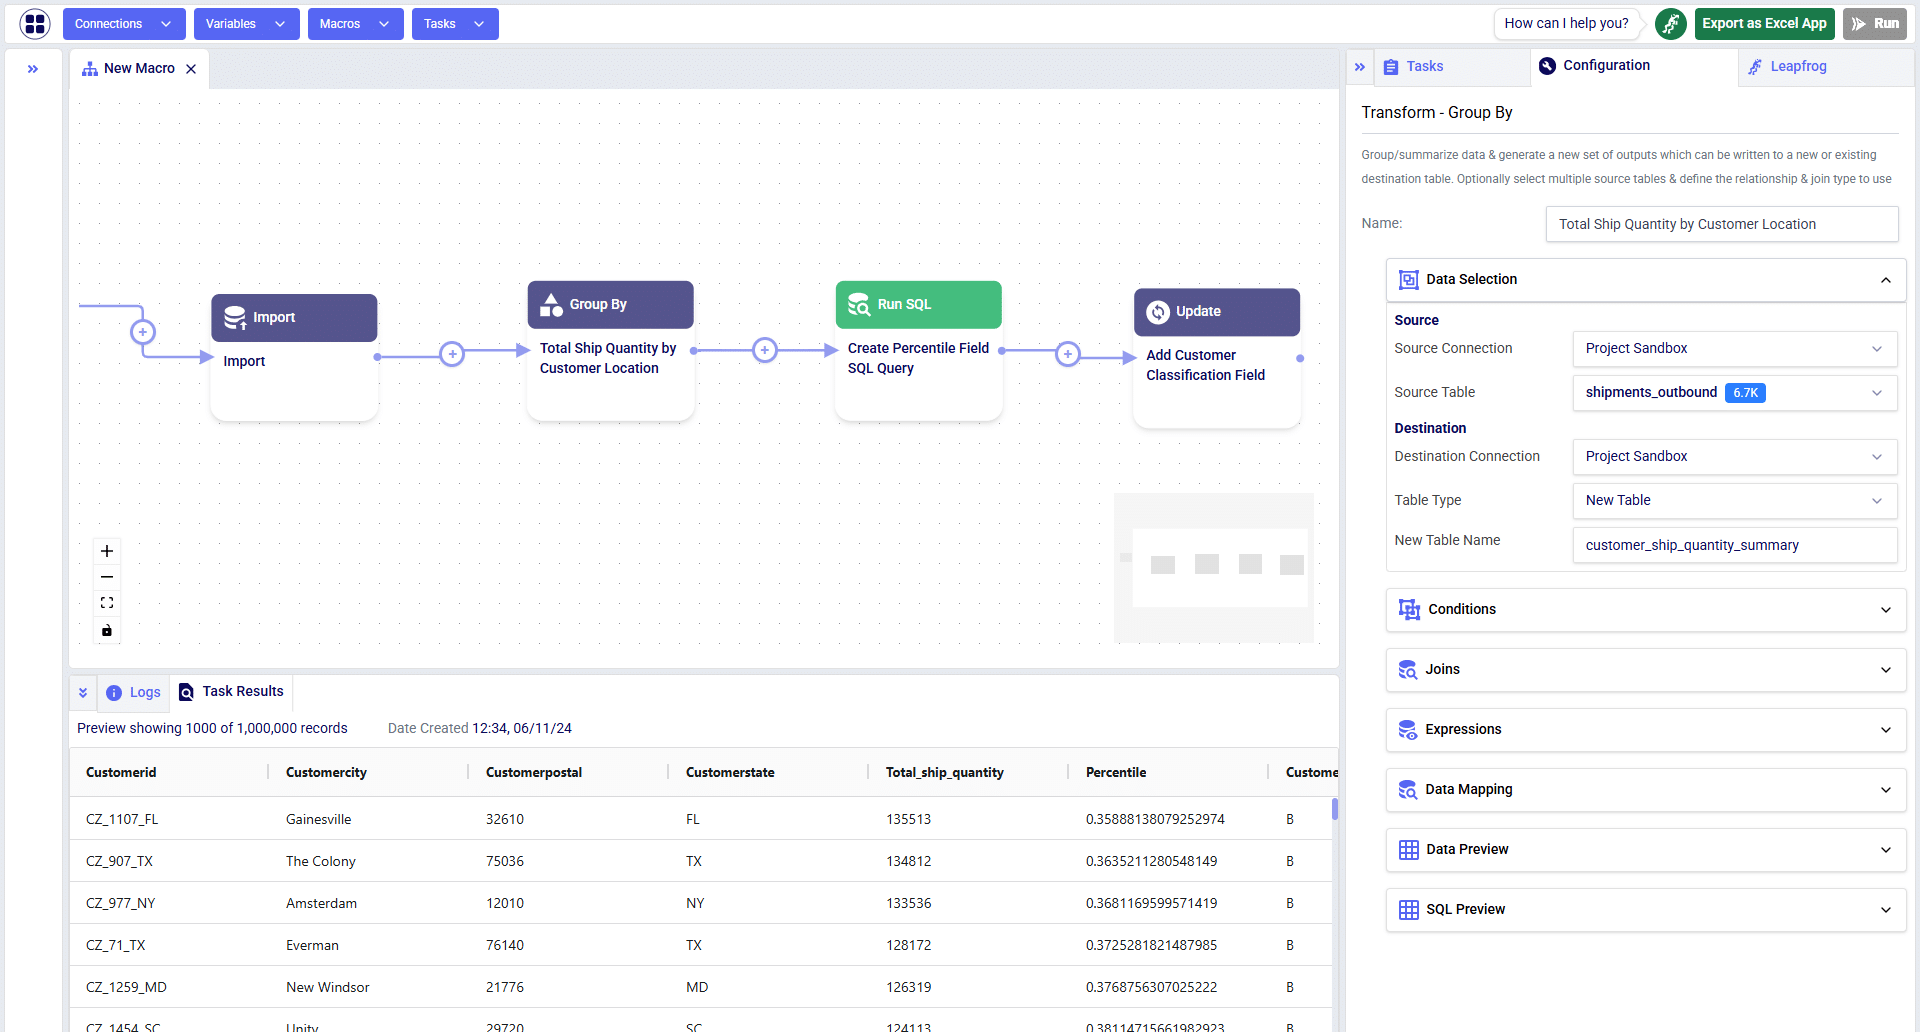Select the Import node header
1920x1032 pixels.
tap(294, 317)
